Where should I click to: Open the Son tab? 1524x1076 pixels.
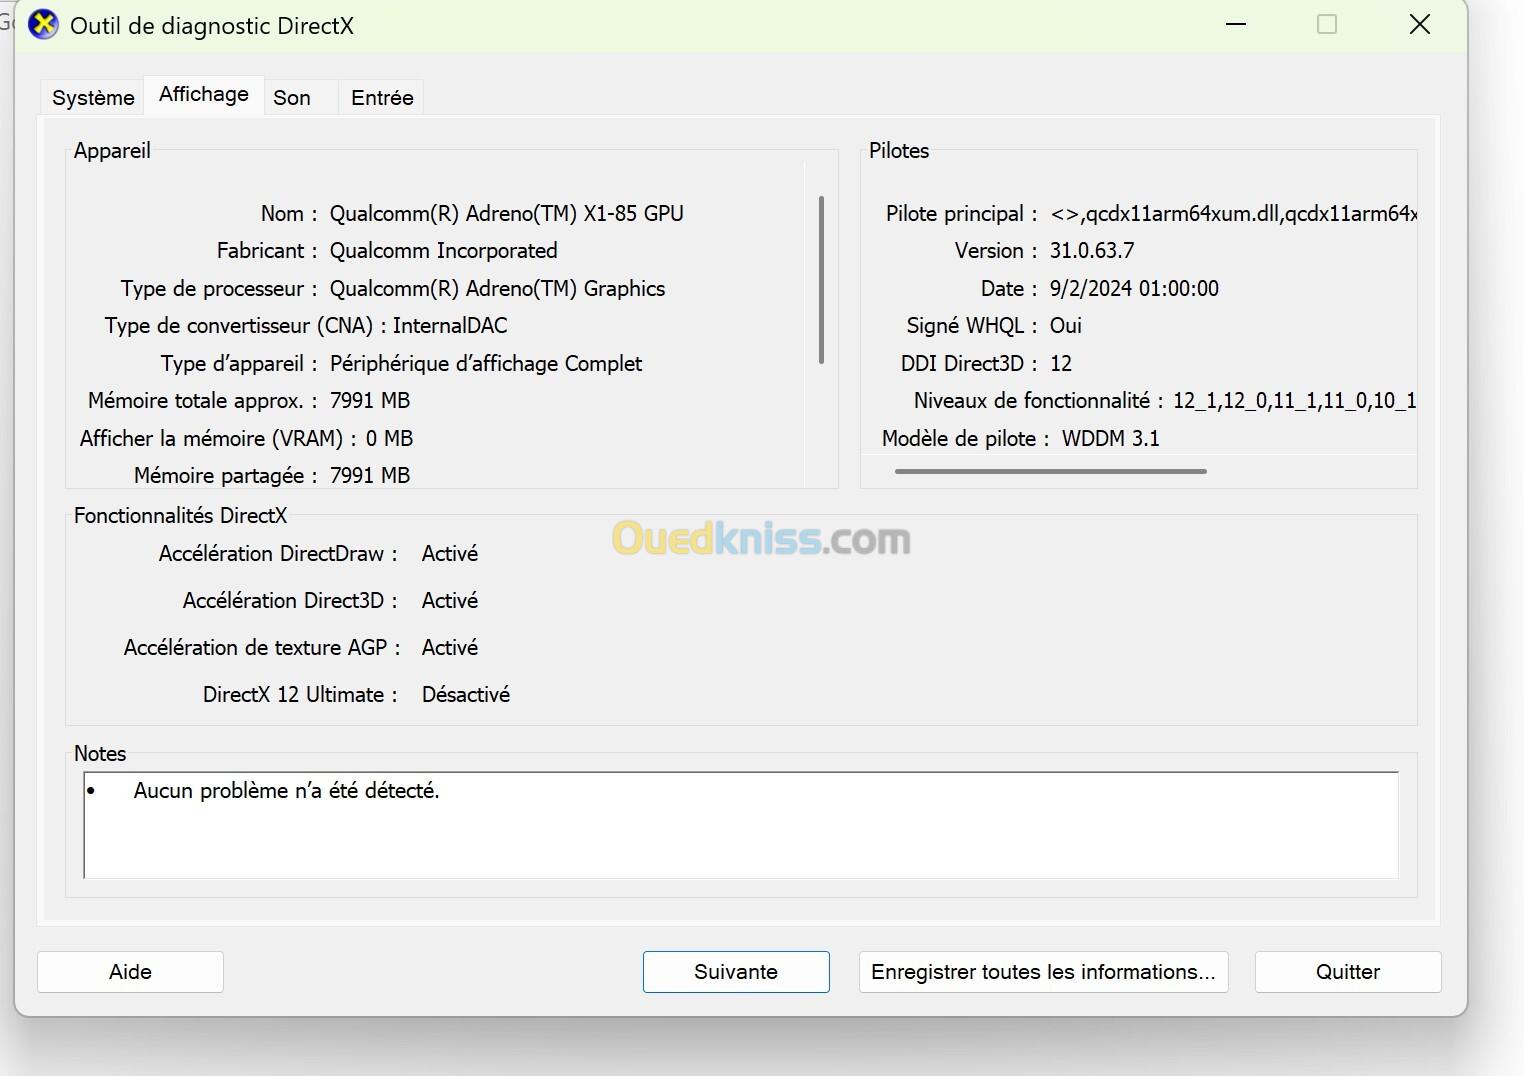(292, 98)
